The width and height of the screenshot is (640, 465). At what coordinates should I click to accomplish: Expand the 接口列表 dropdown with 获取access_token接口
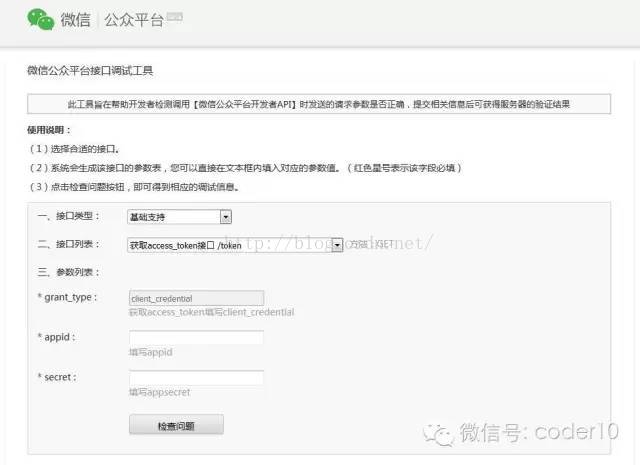coord(235,245)
